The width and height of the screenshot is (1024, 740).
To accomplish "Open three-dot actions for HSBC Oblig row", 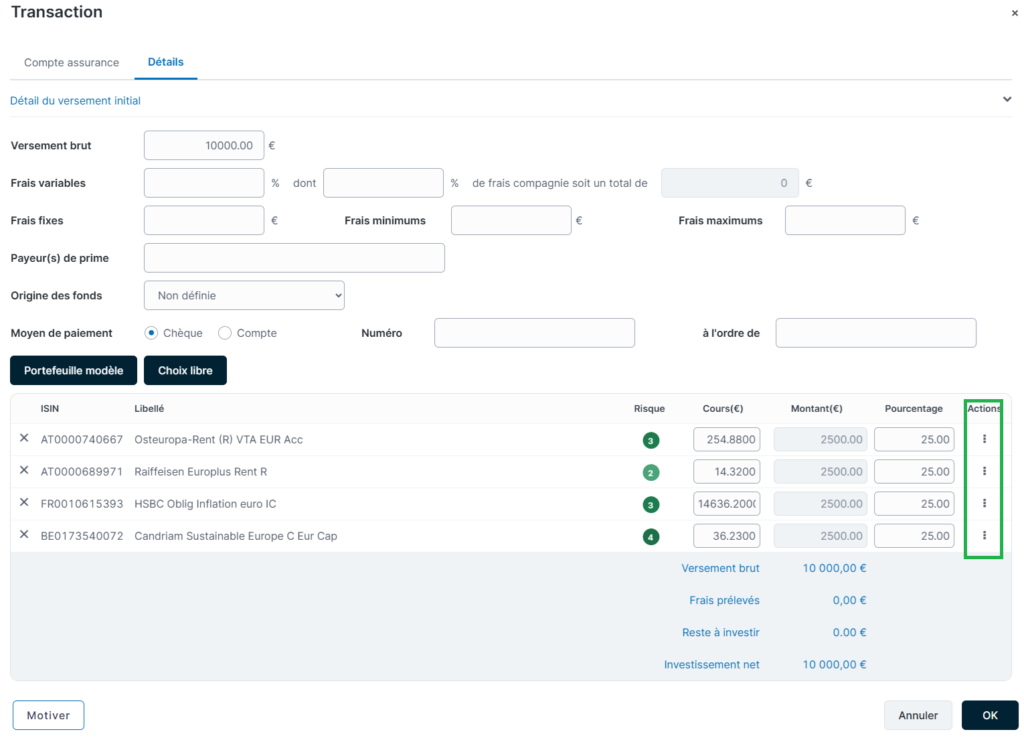I will [984, 503].
